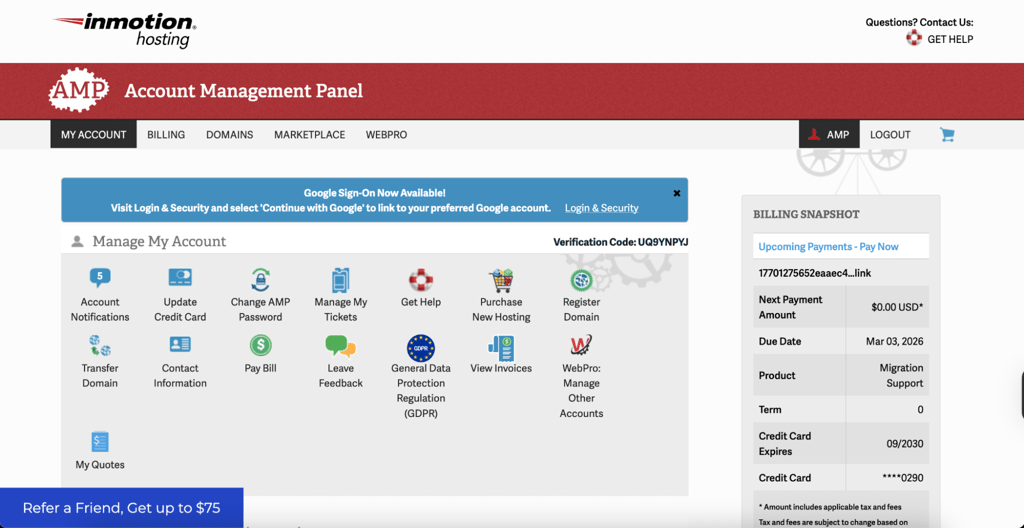This screenshot has height=528, width=1024.
Task: Click the InMotion Hosting logo
Action: tap(125, 31)
